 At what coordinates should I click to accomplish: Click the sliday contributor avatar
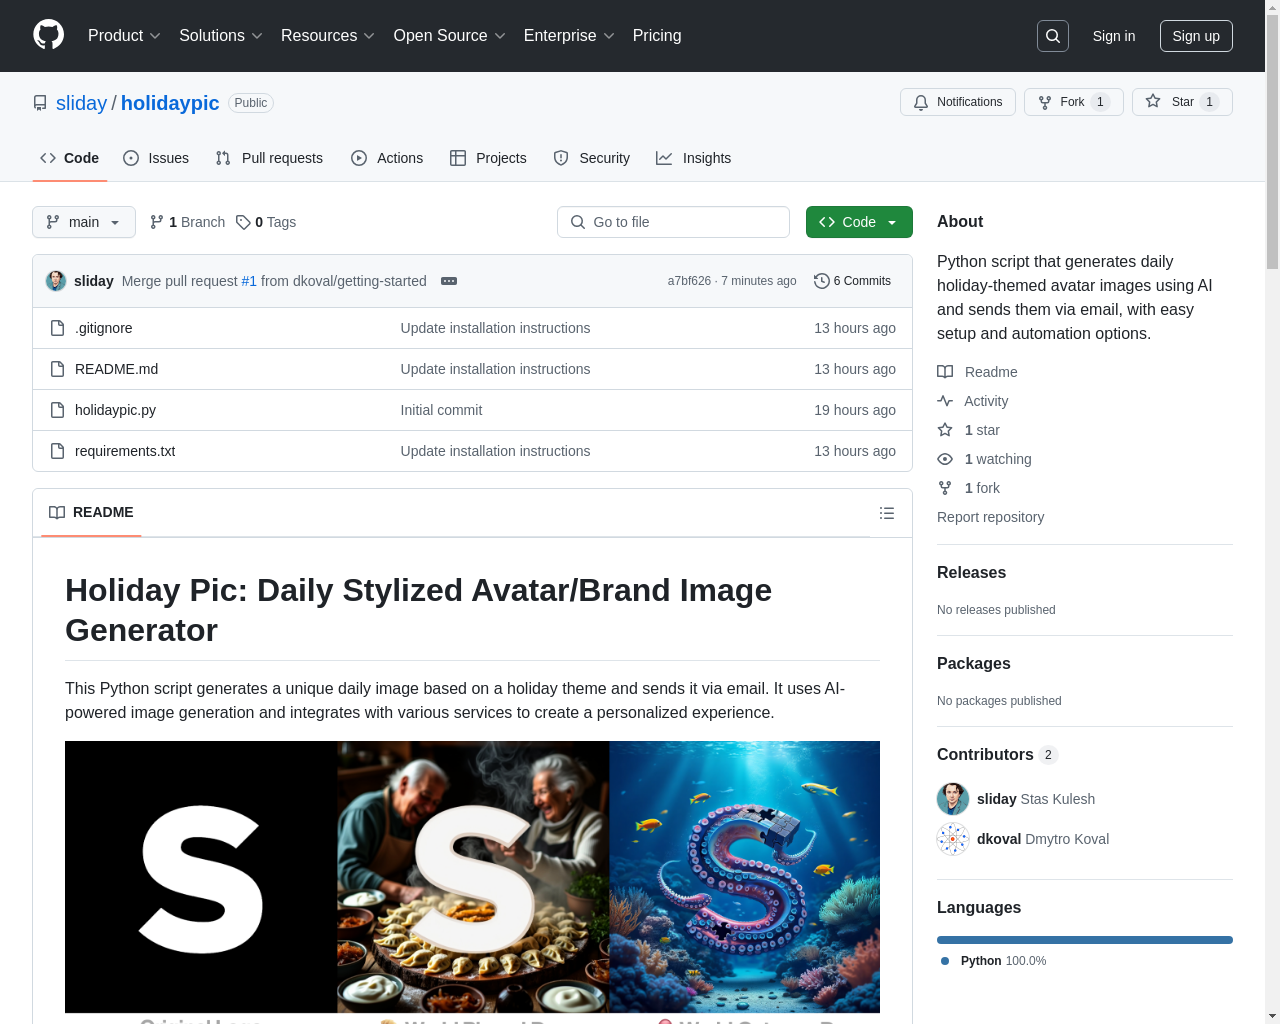point(953,799)
